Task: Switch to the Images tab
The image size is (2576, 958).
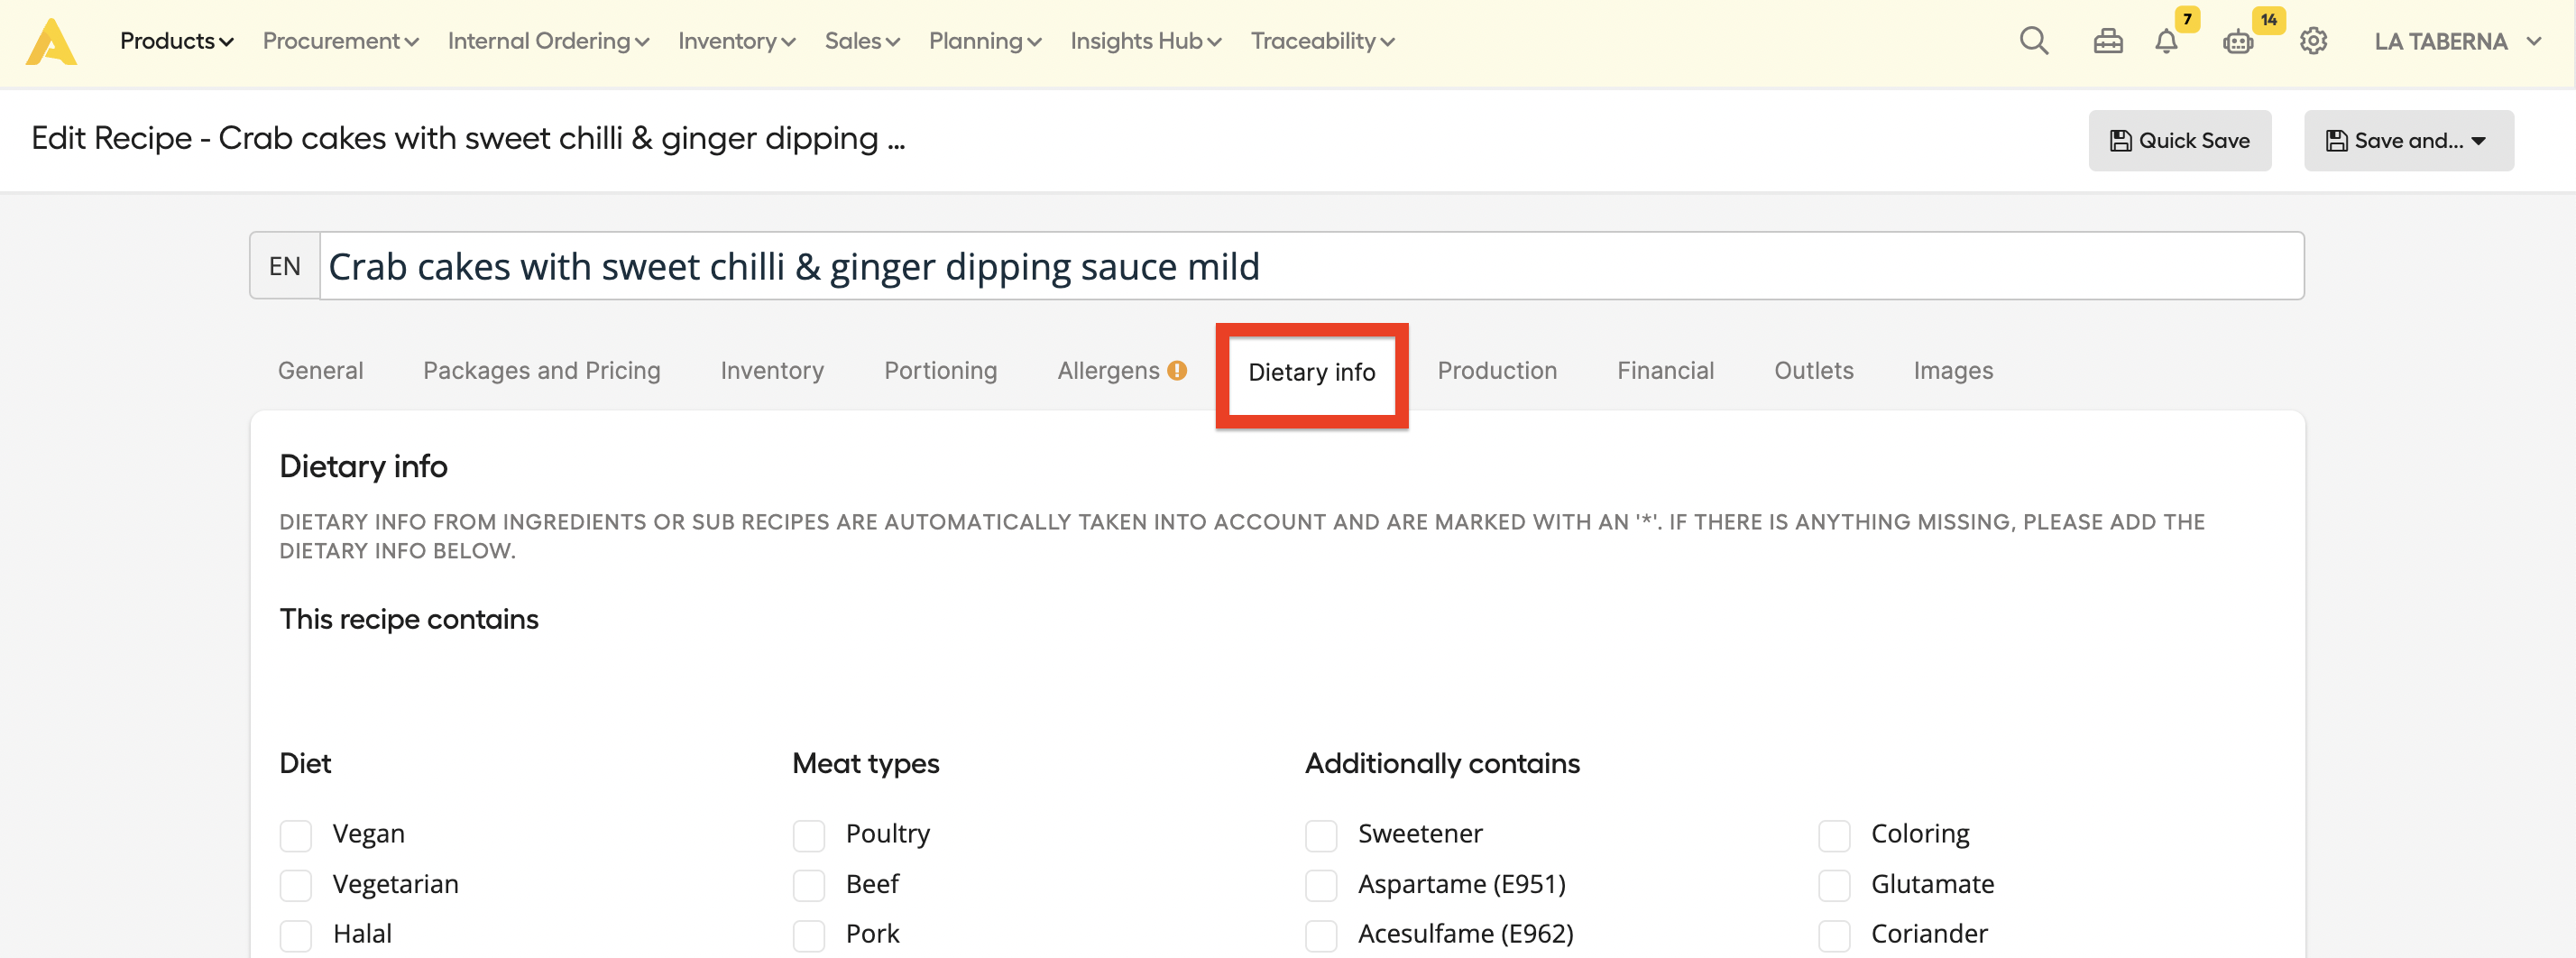Action: pyautogui.click(x=1952, y=370)
